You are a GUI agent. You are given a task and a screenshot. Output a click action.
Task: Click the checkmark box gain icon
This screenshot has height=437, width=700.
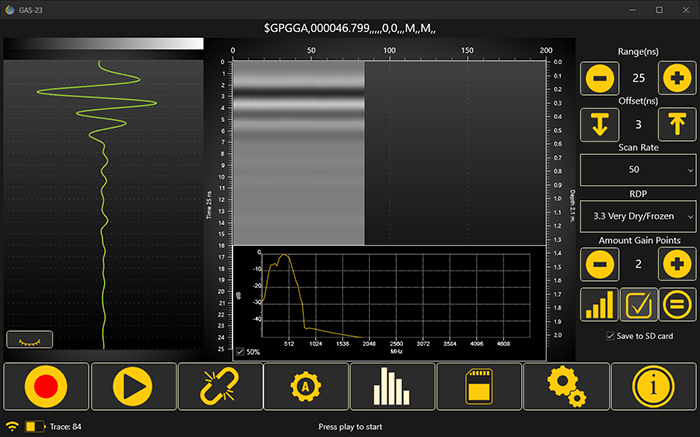[638, 305]
